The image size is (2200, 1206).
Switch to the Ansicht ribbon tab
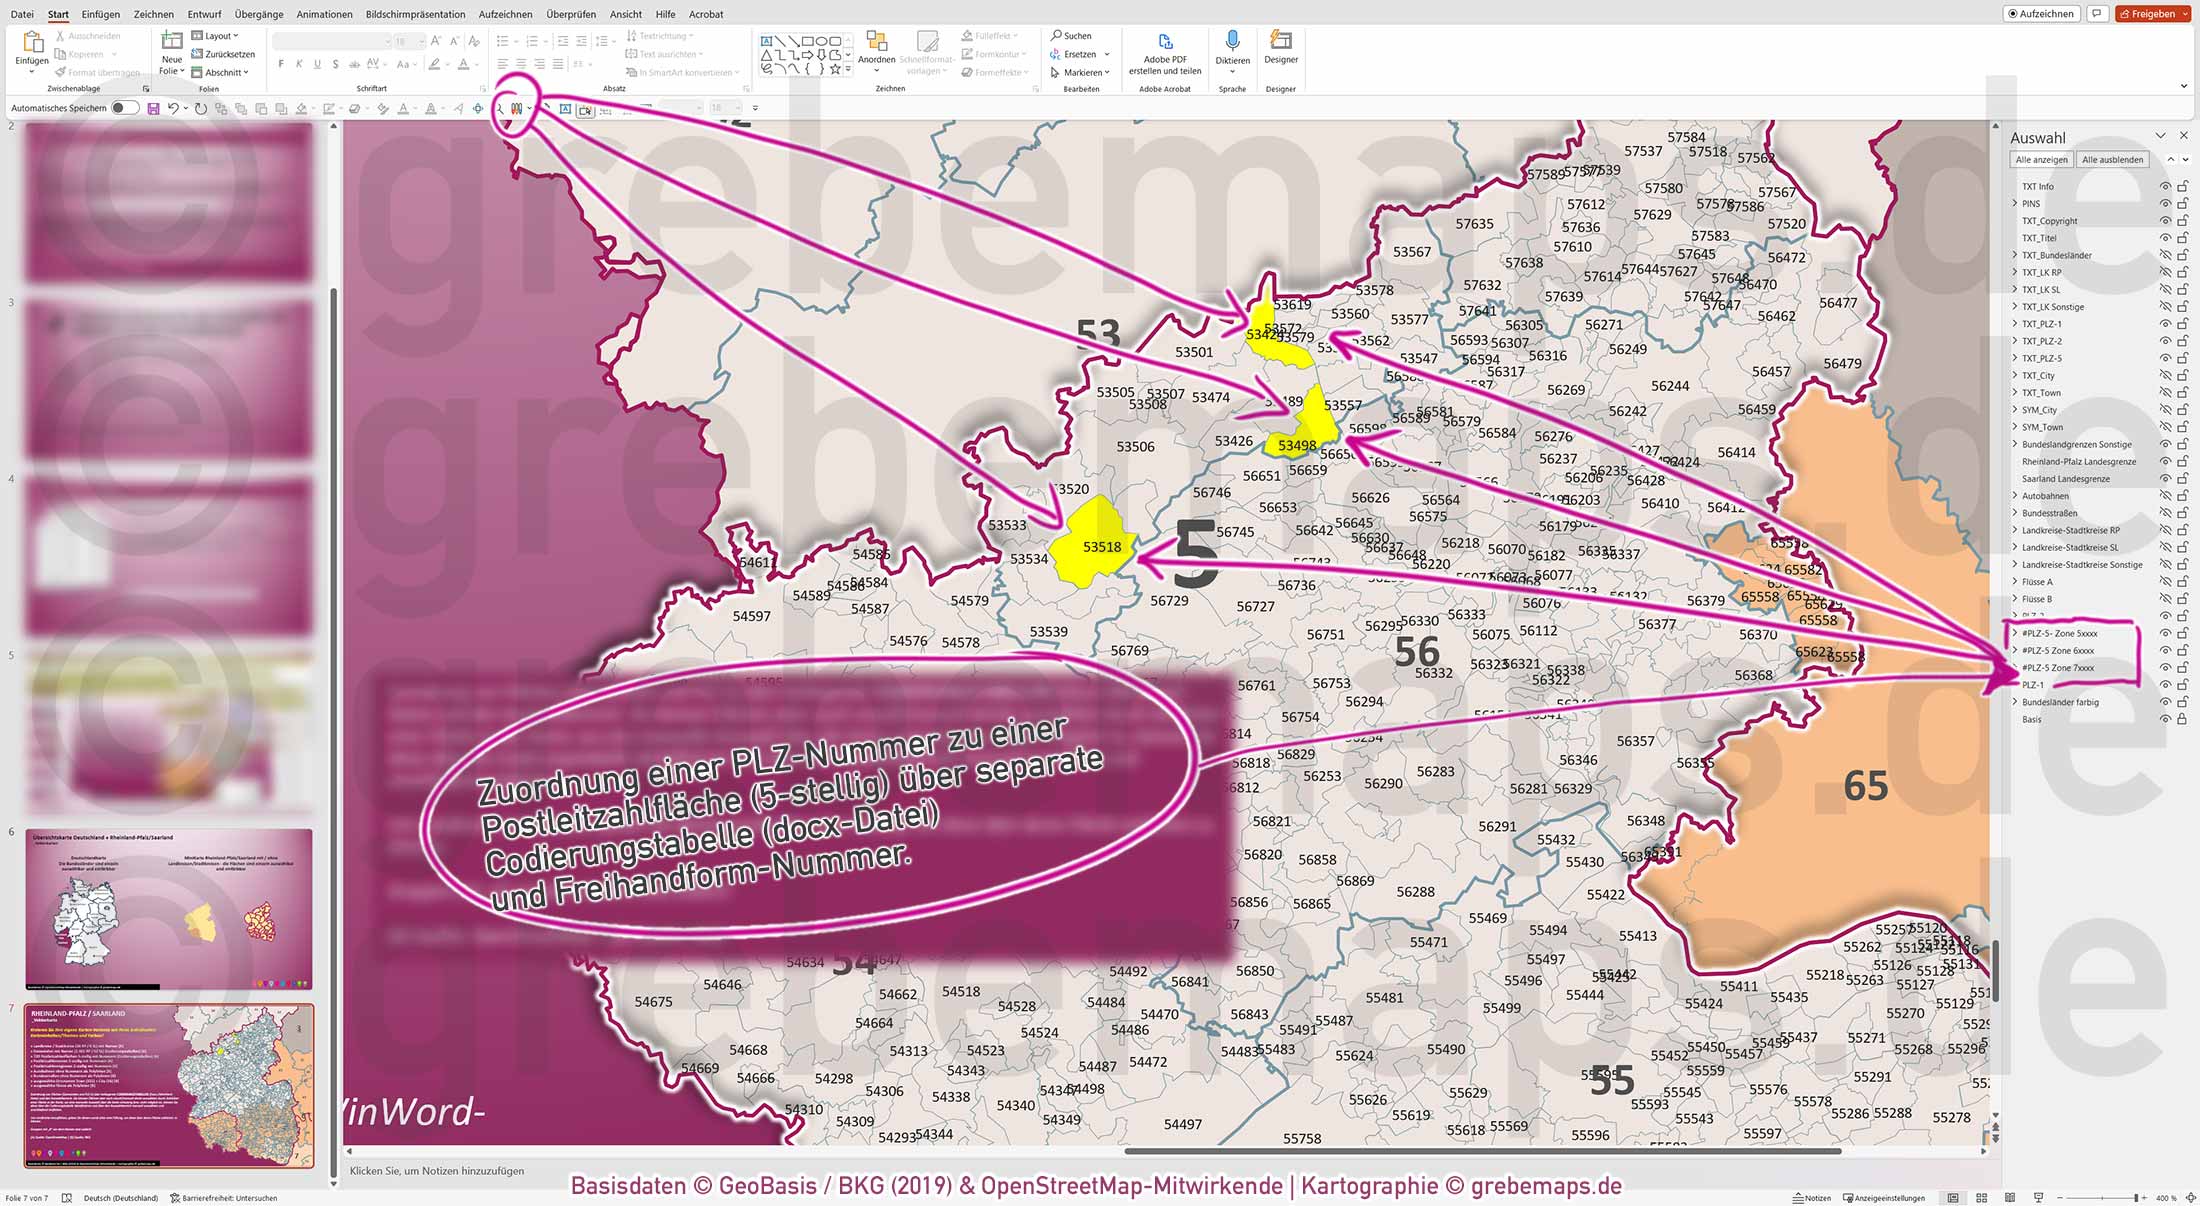pyautogui.click(x=625, y=14)
